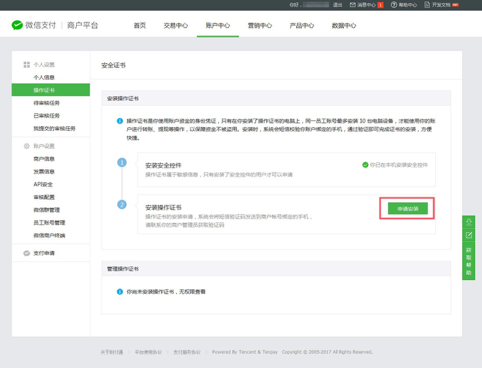Viewport: 482px width, 368px height.
Task: Click the blue info icon in the certificate description
Action: (120, 121)
